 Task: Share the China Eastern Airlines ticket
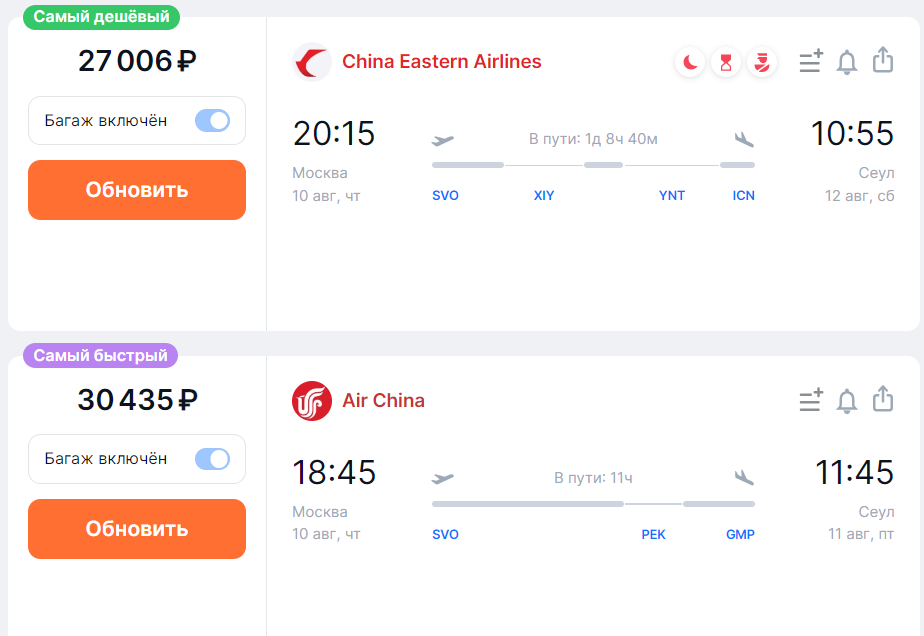[883, 60]
